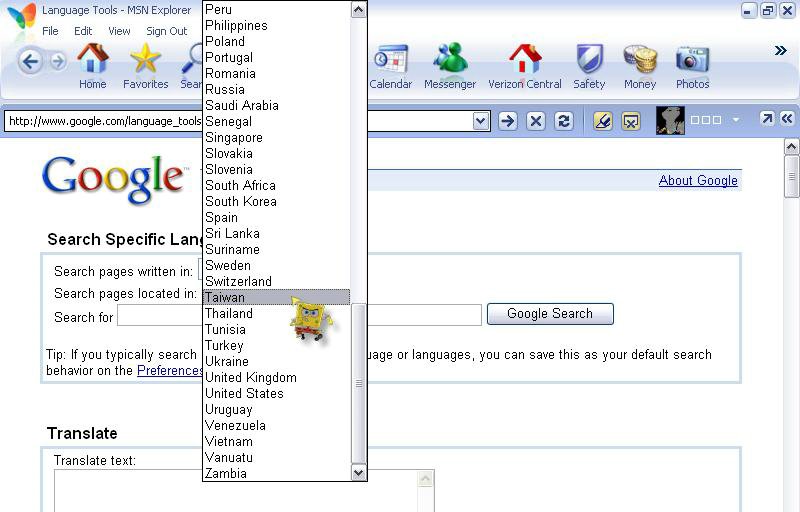Show more toolbar items chevron
The height and width of the screenshot is (512, 800).
(780, 50)
